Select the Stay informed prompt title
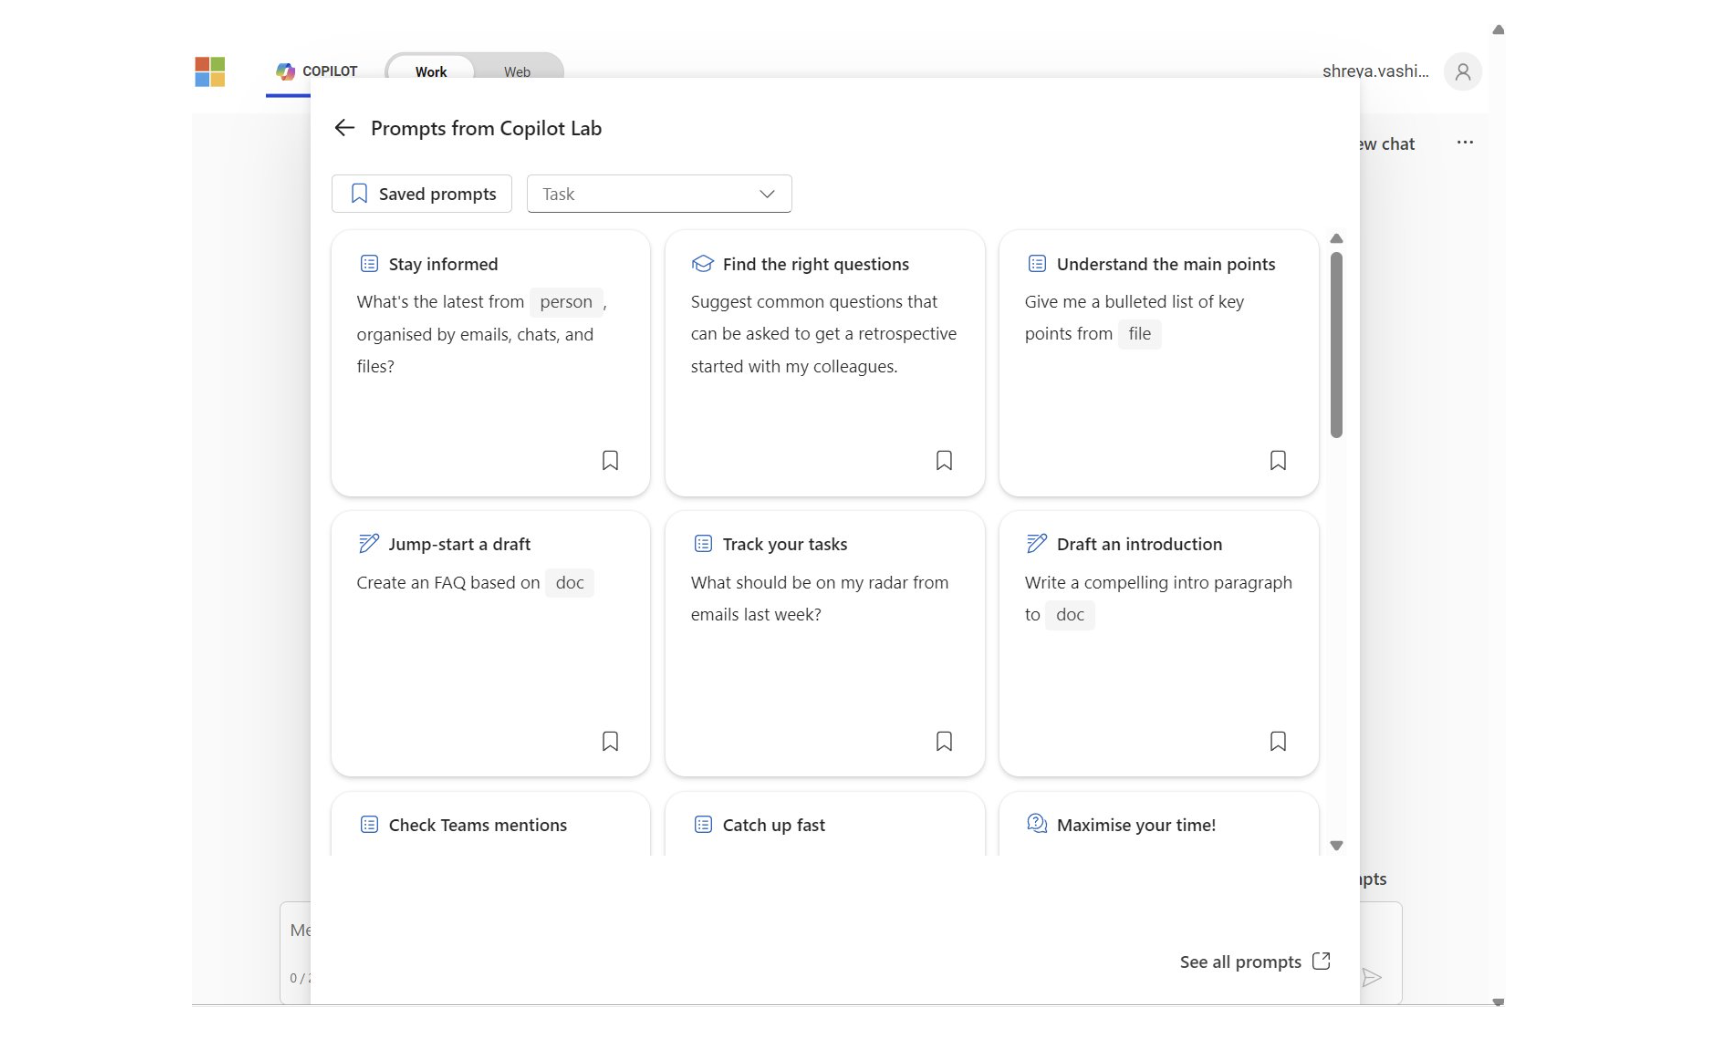 443,264
